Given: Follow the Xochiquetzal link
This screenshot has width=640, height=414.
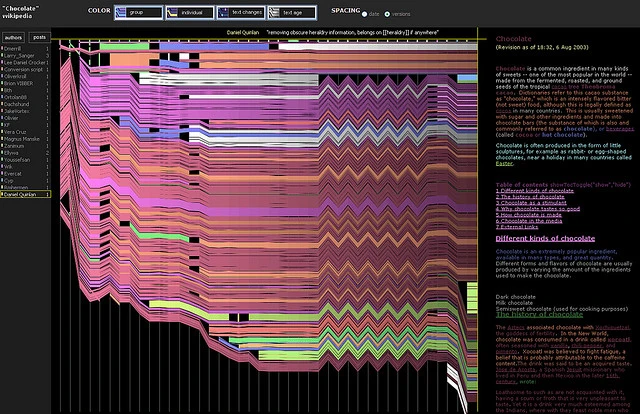Looking at the screenshot, I should pyautogui.click(x=612, y=327).
